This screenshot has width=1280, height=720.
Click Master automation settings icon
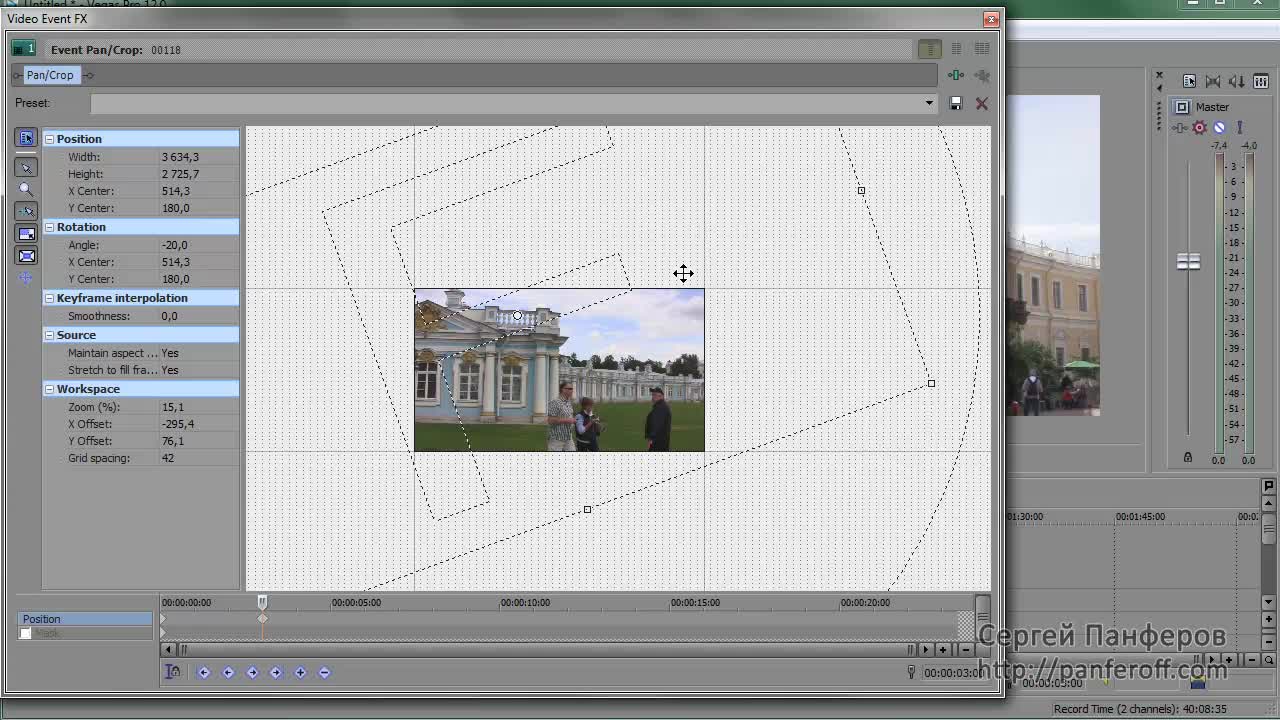(x=1240, y=127)
